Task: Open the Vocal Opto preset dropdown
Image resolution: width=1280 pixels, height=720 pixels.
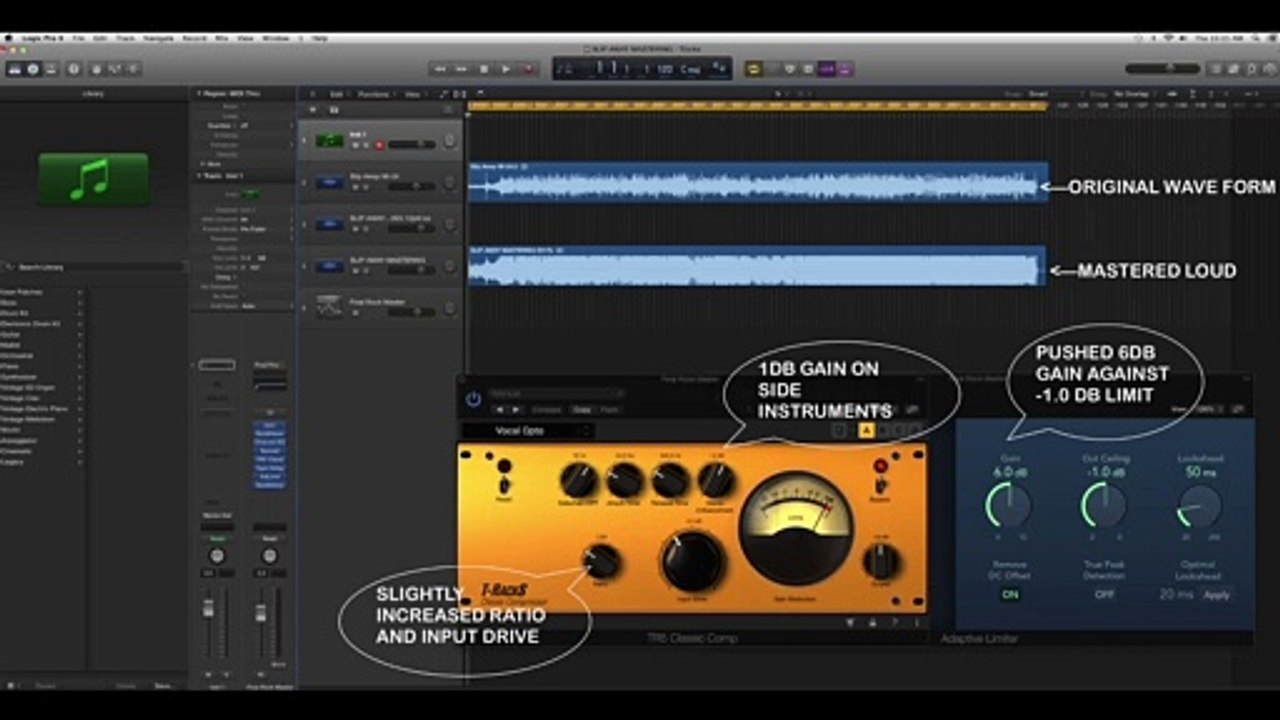Action: pyautogui.click(x=527, y=431)
